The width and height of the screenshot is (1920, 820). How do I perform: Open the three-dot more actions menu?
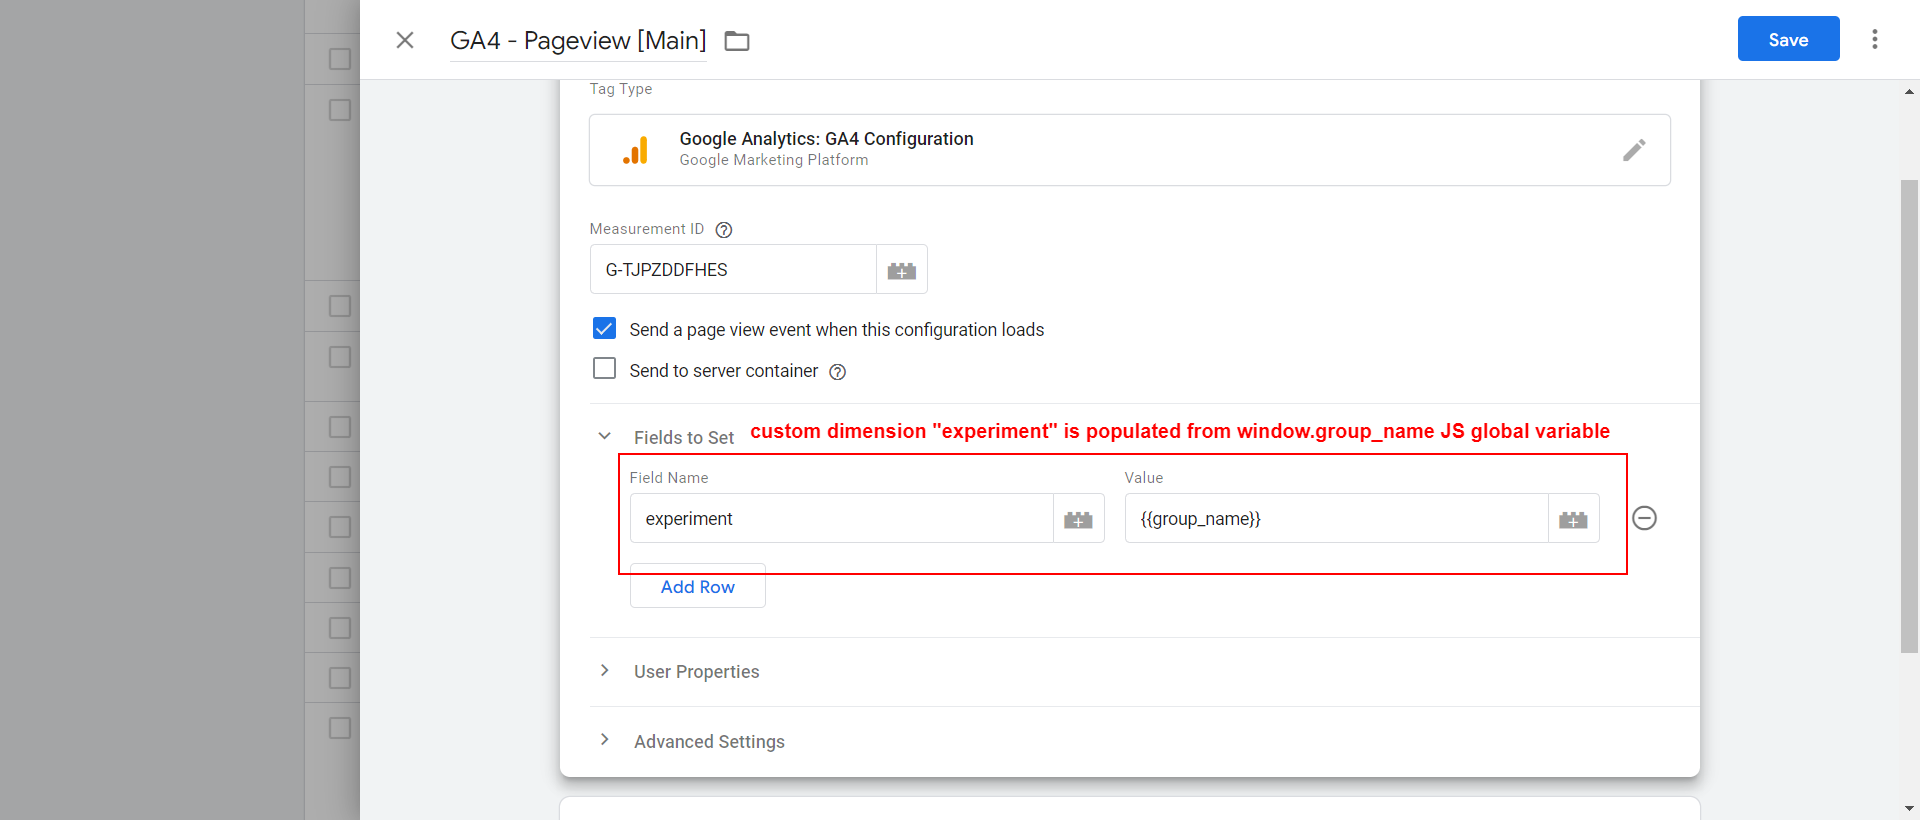(1874, 39)
